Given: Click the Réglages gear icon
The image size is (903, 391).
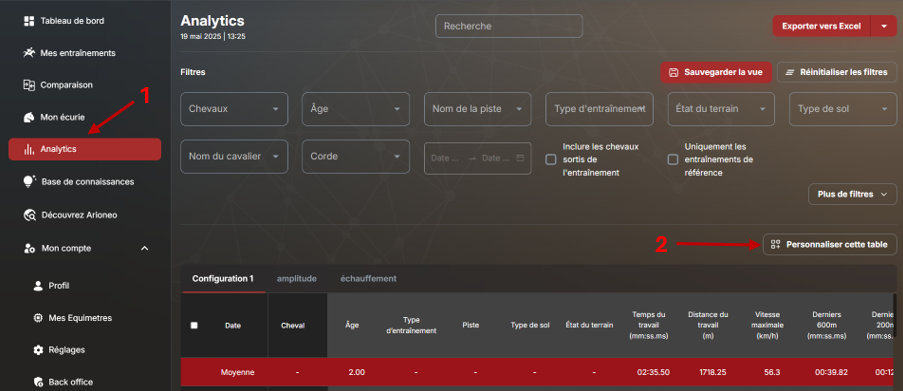Looking at the screenshot, I should click(x=39, y=350).
